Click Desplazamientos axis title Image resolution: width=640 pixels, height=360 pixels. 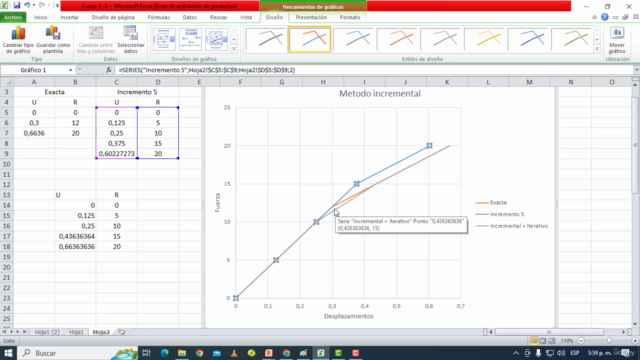click(x=349, y=316)
